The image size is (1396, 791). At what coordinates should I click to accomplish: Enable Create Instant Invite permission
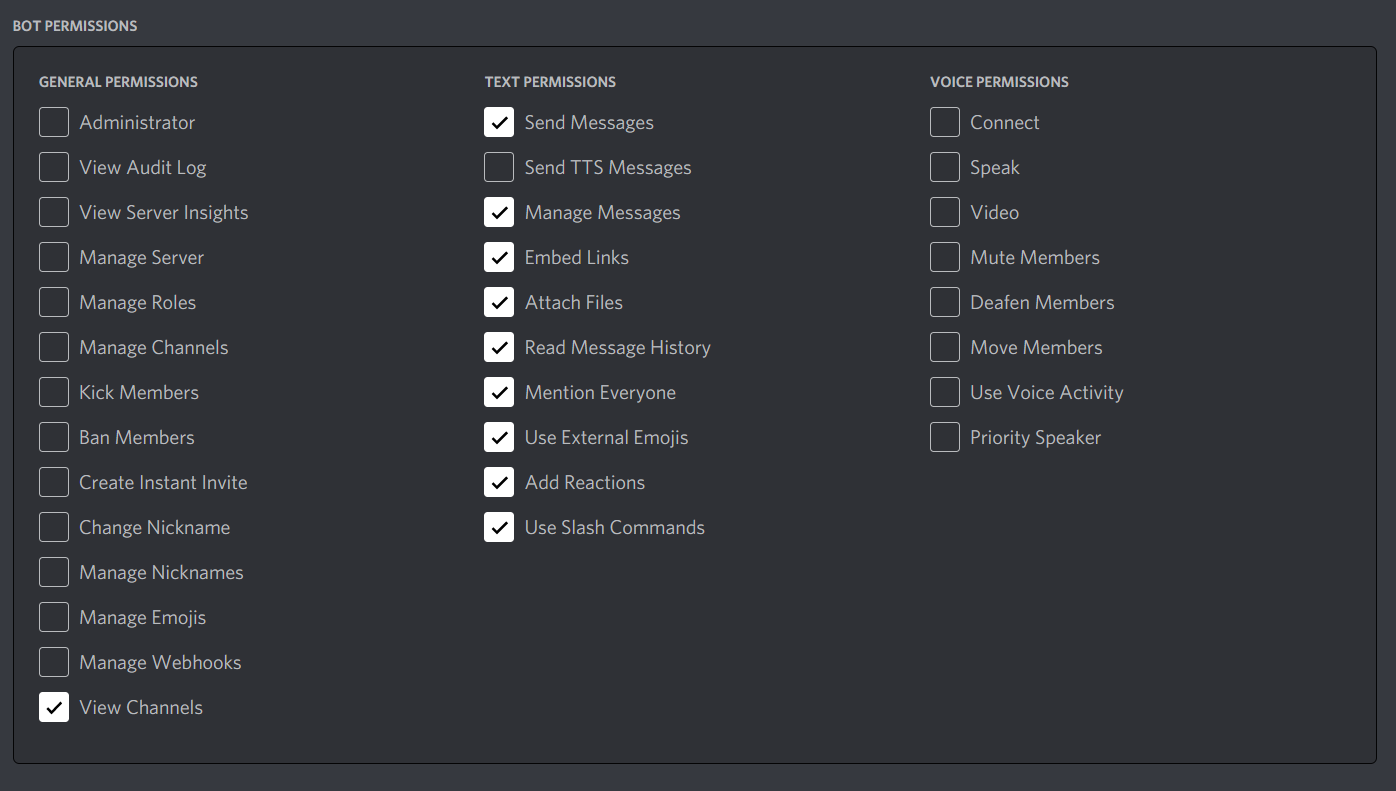(54, 482)
